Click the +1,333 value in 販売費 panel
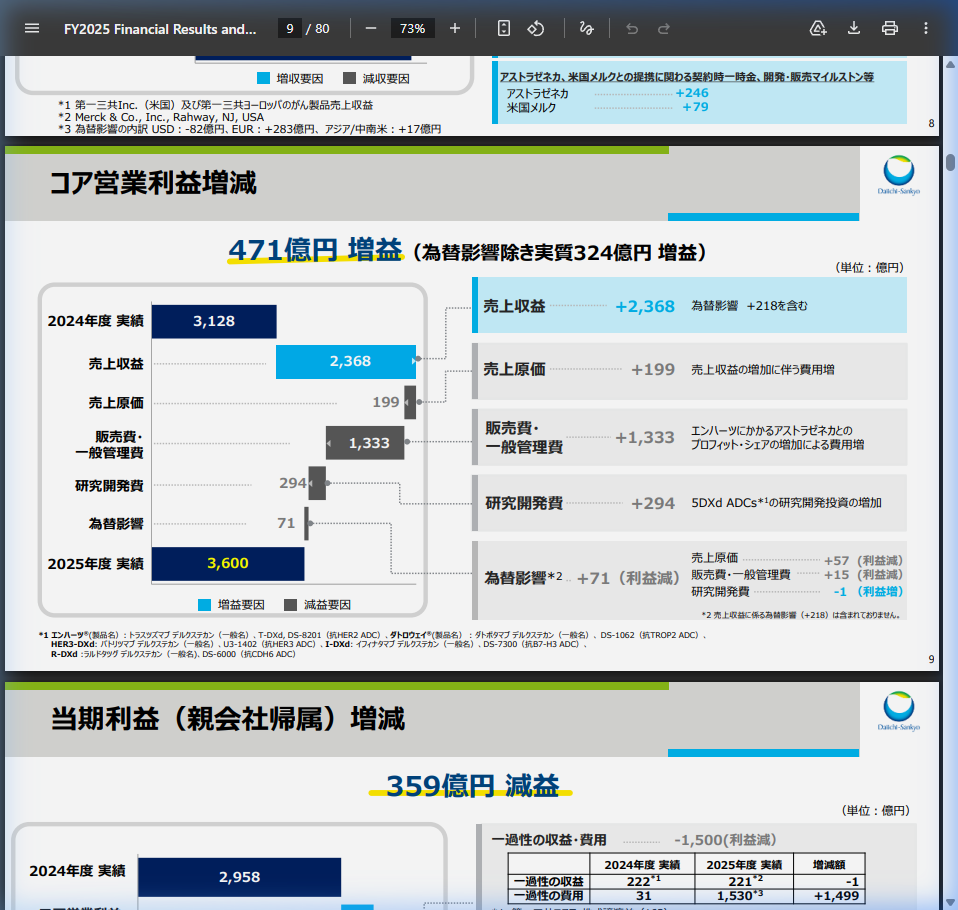The height and width of the screenshot is (910, 958). click(x=645, y=438)
